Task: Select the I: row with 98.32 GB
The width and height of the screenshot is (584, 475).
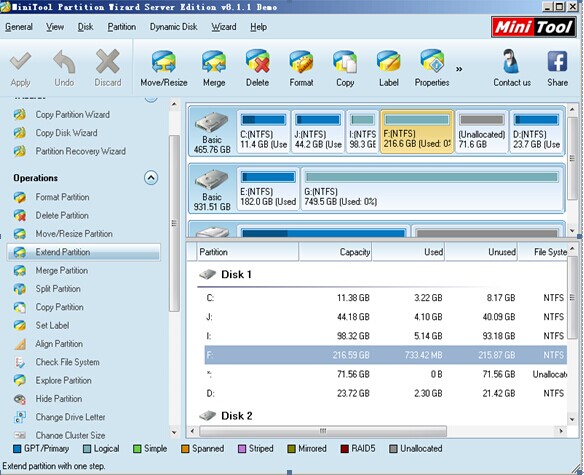Action: click(385, 336)
